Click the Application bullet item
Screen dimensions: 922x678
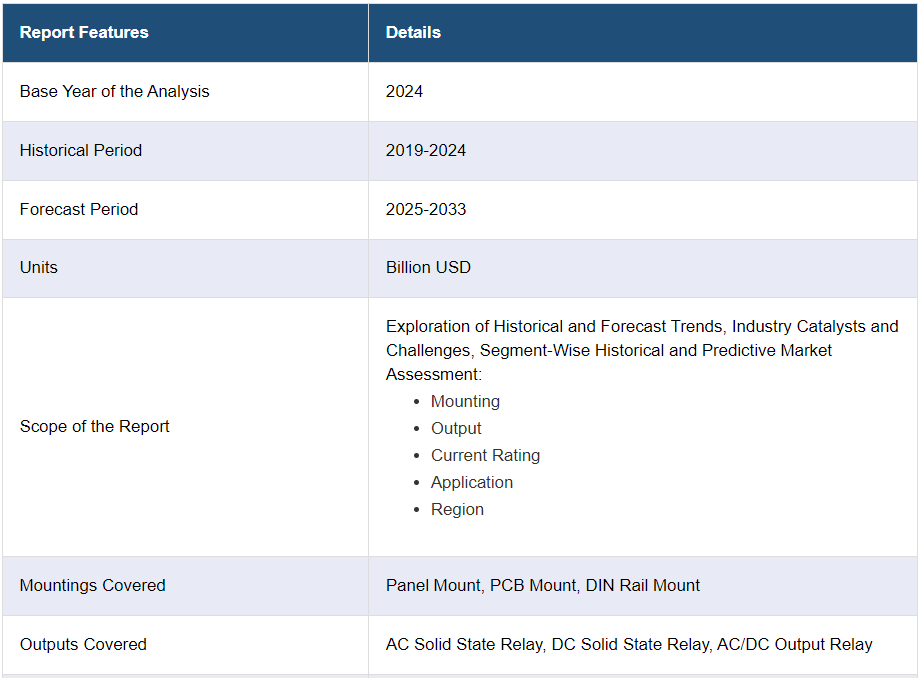click(x=471, y=482)
